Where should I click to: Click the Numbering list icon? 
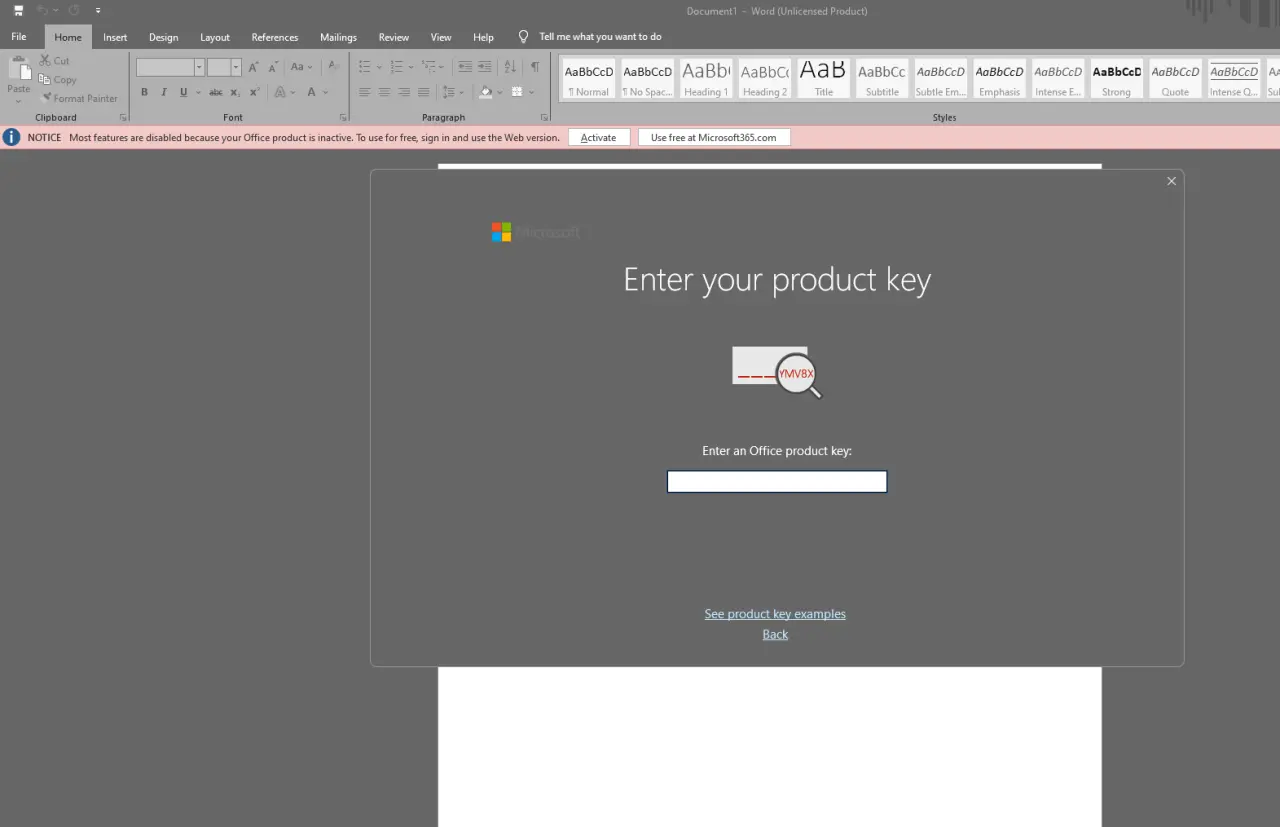396,67
